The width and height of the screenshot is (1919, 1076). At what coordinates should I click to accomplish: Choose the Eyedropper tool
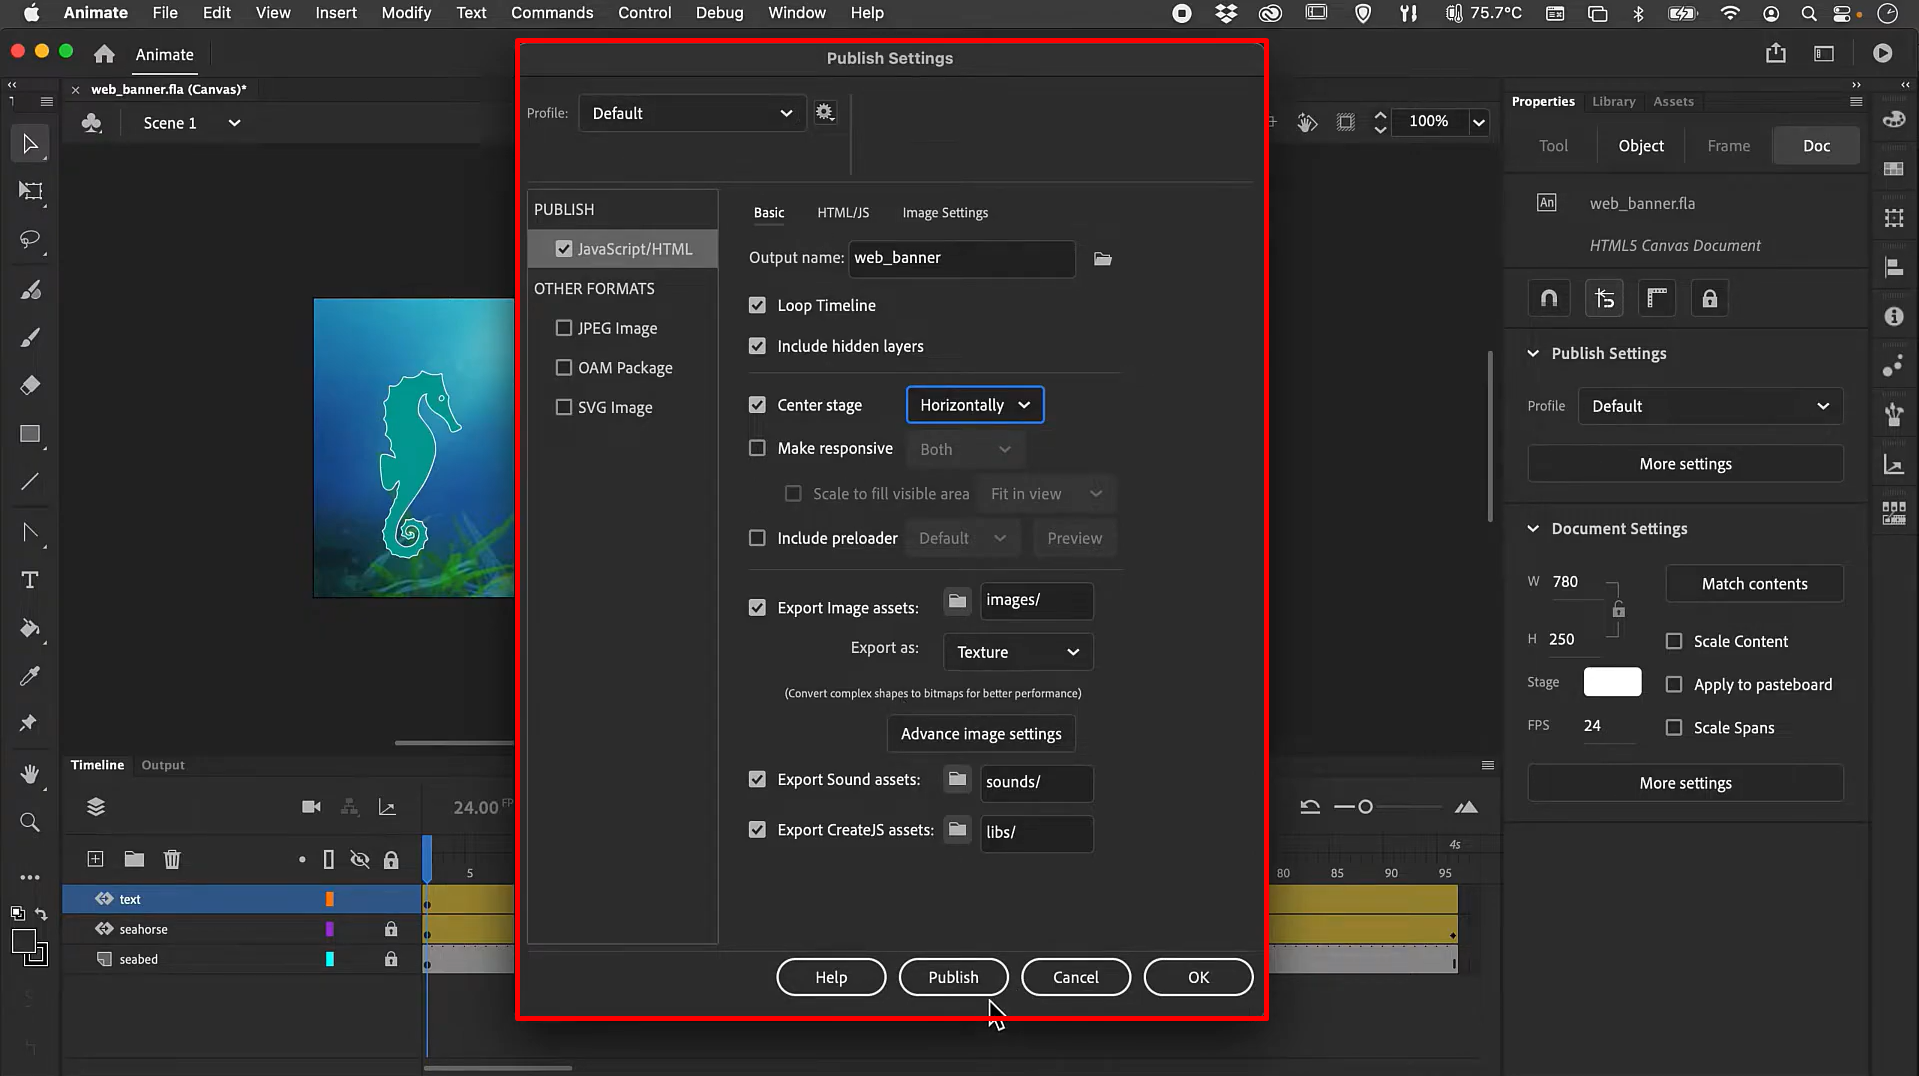tap(30, 676)
